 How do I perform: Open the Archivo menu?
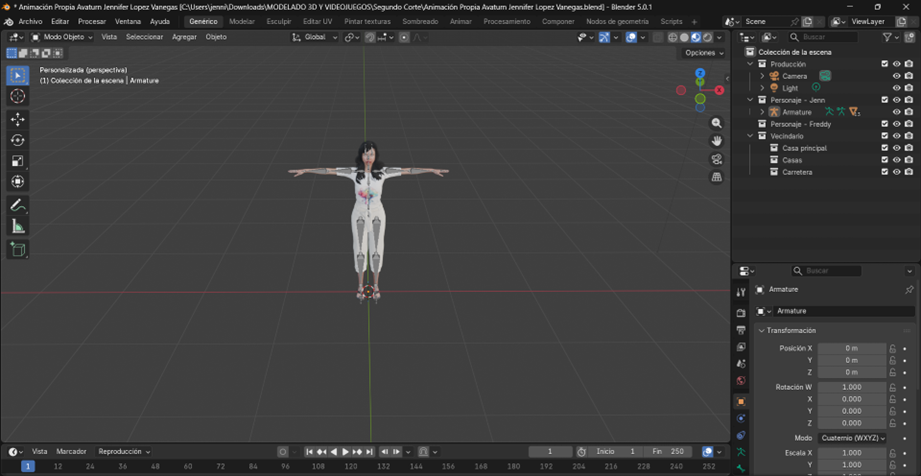[30, 21]
